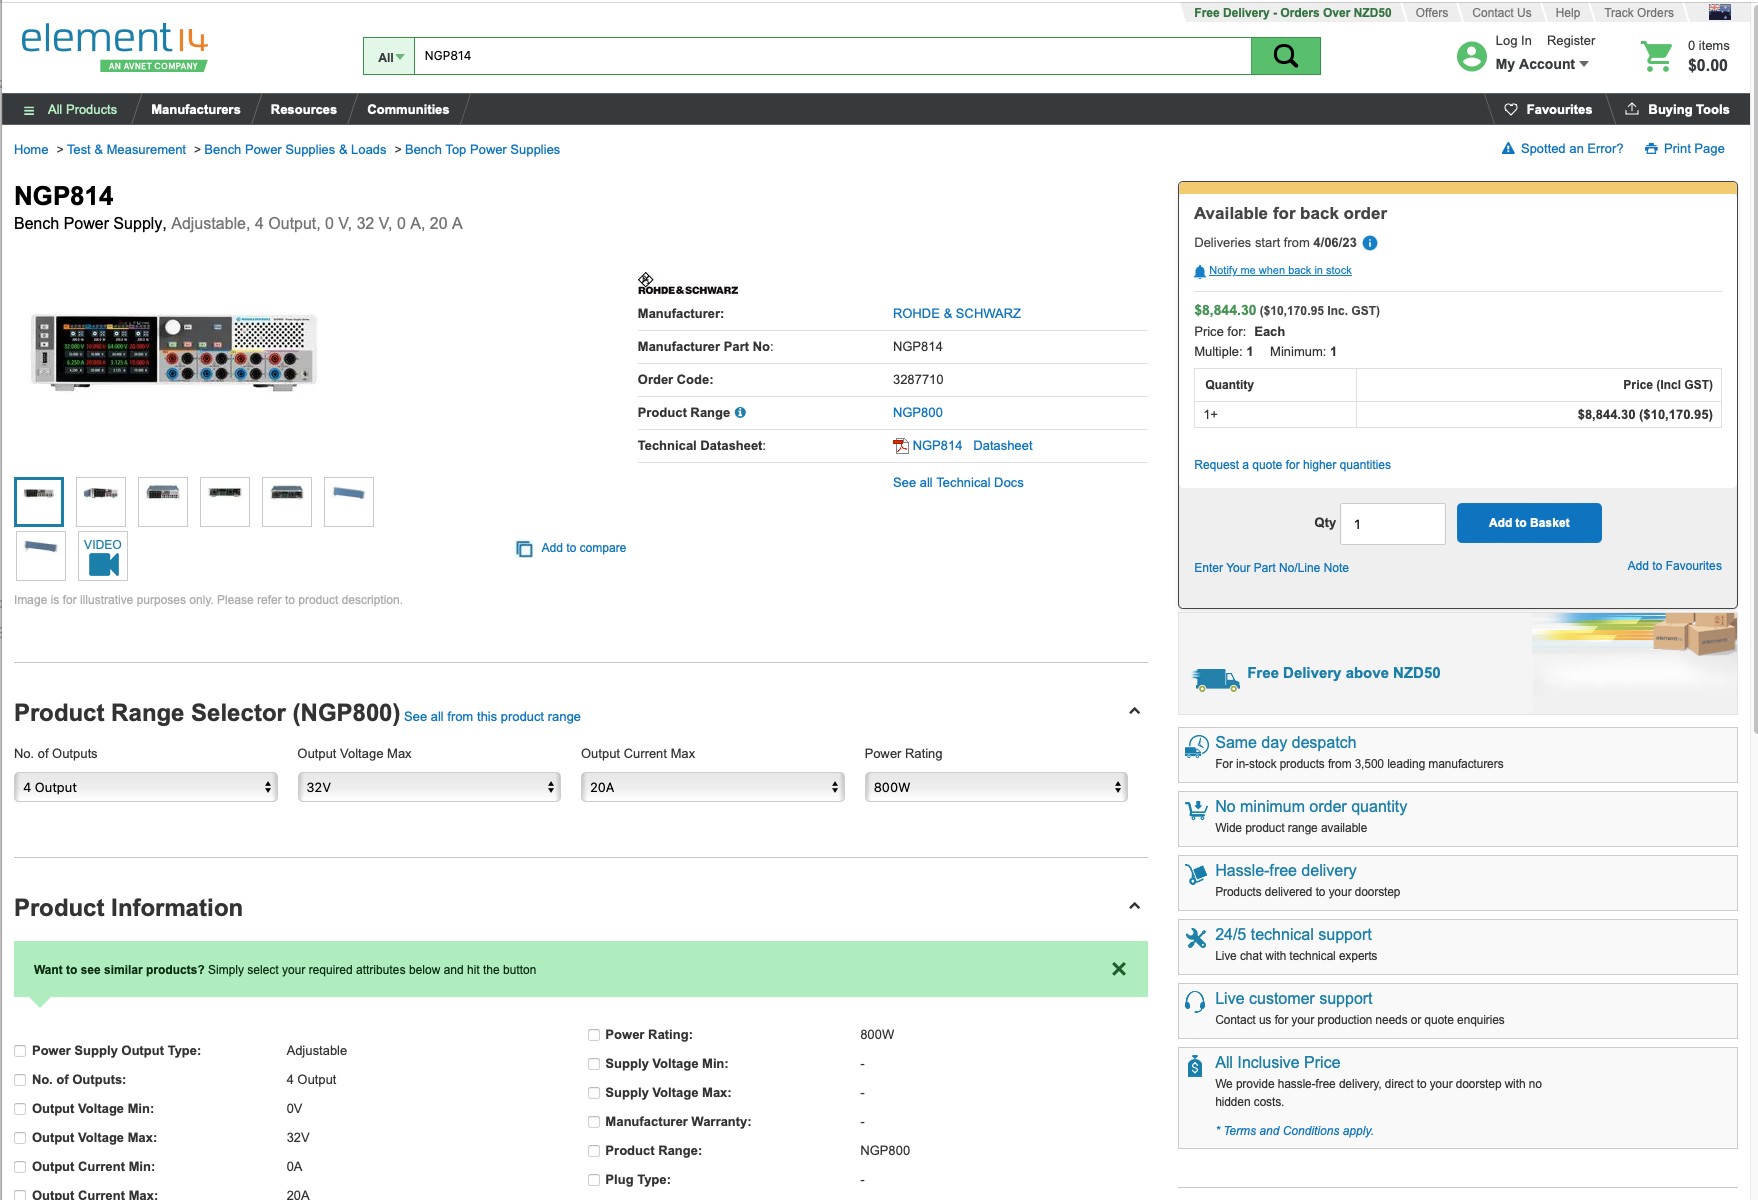Open the No. of Outputs dropdown
The width and height of the screenshot is (1758, 1200).
pos(146,787)
